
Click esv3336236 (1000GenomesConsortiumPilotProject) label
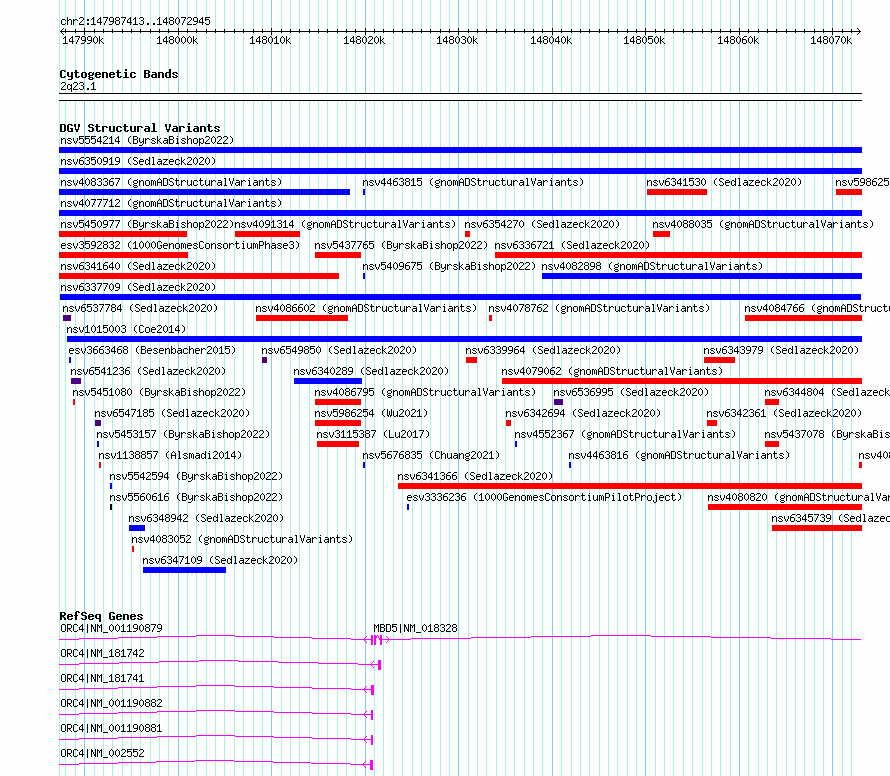tap(544, 497)
